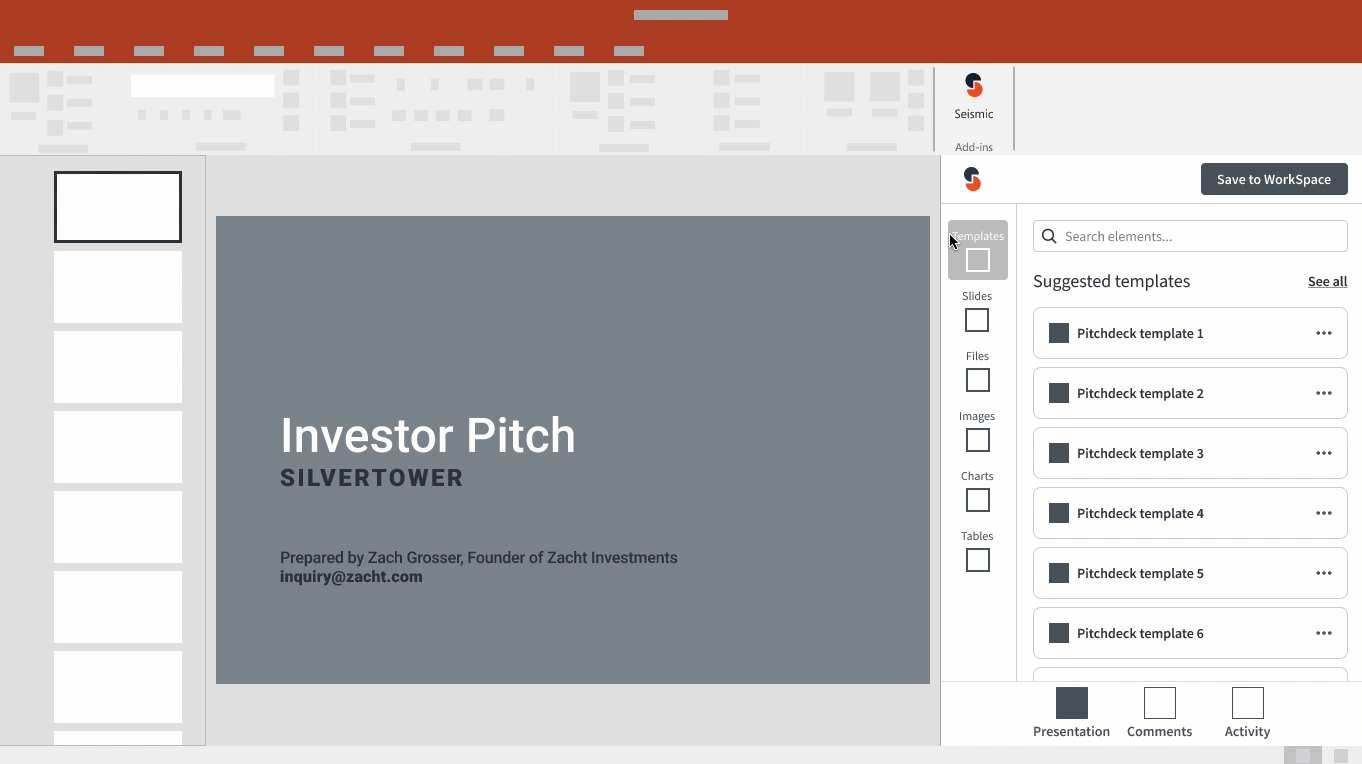
Task: Click Save to WorkSpace button
Action: click(1274, 179)
